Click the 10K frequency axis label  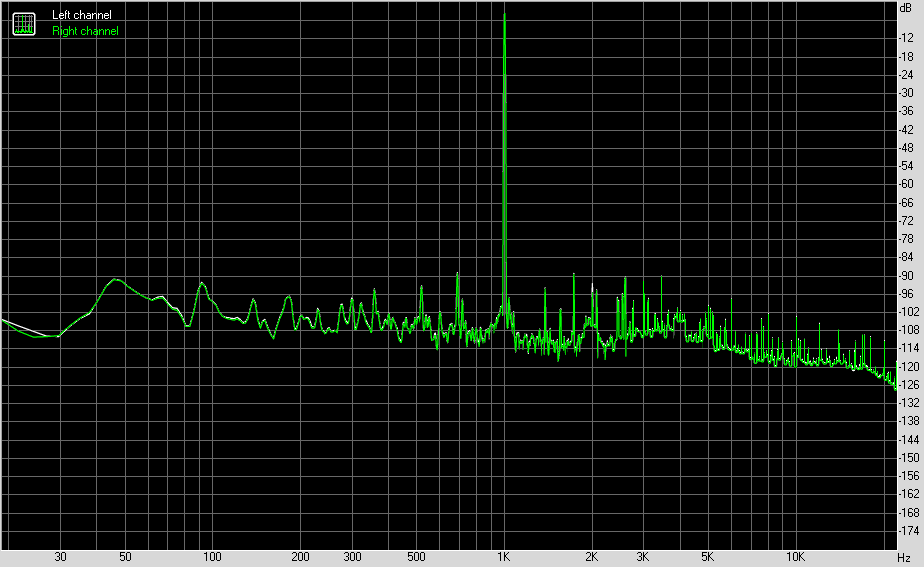795,556
